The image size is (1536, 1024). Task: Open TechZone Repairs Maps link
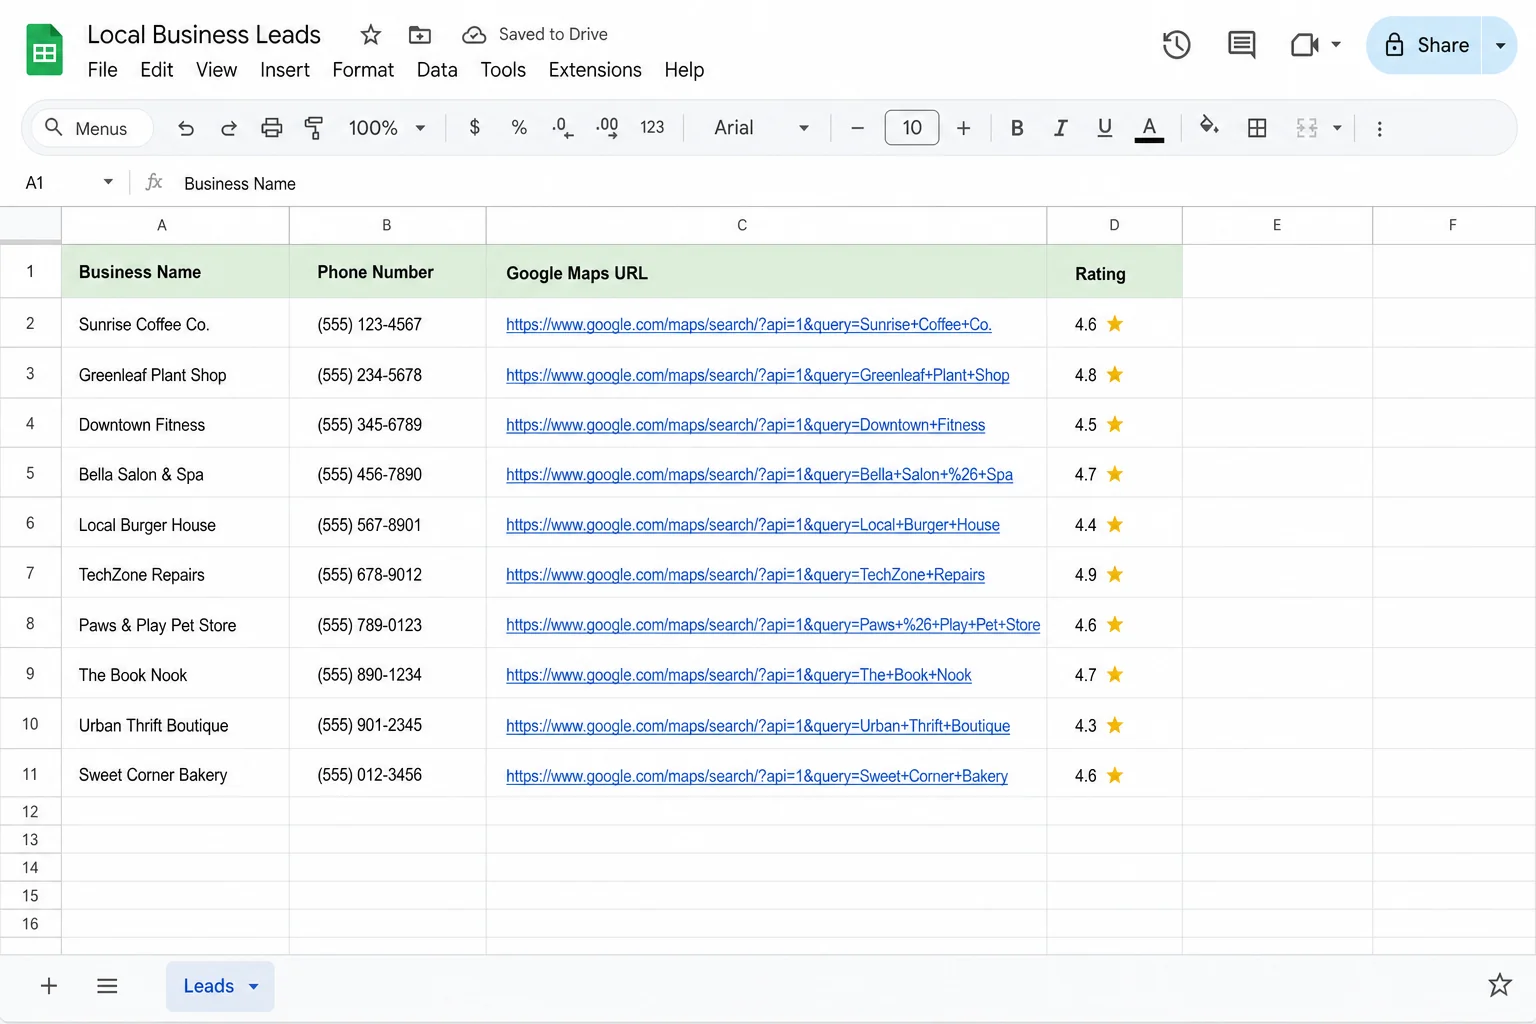click(746, 575)
